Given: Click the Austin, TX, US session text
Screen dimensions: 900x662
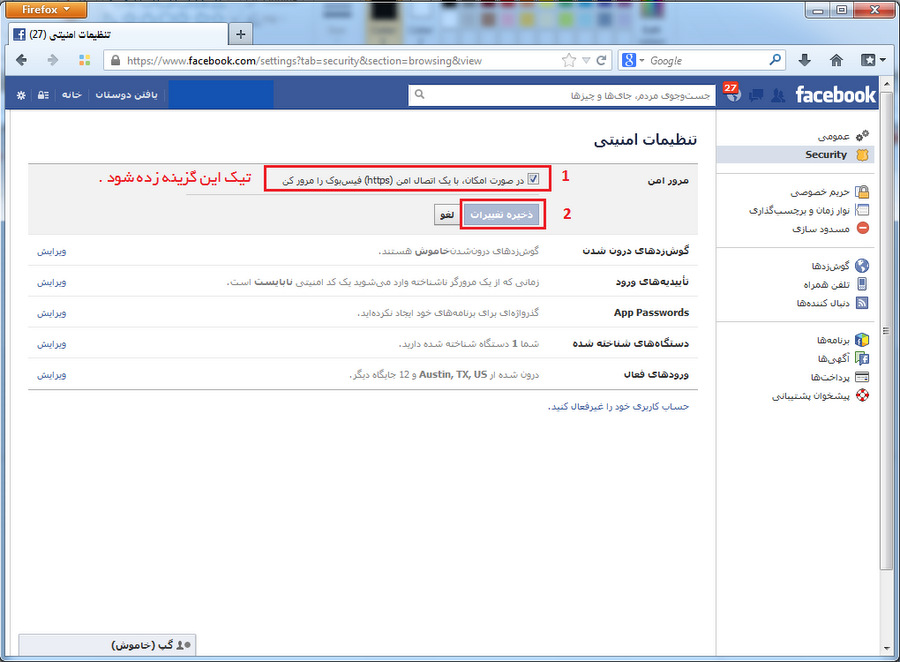Looking at the screenshot, I should (453, 374).
